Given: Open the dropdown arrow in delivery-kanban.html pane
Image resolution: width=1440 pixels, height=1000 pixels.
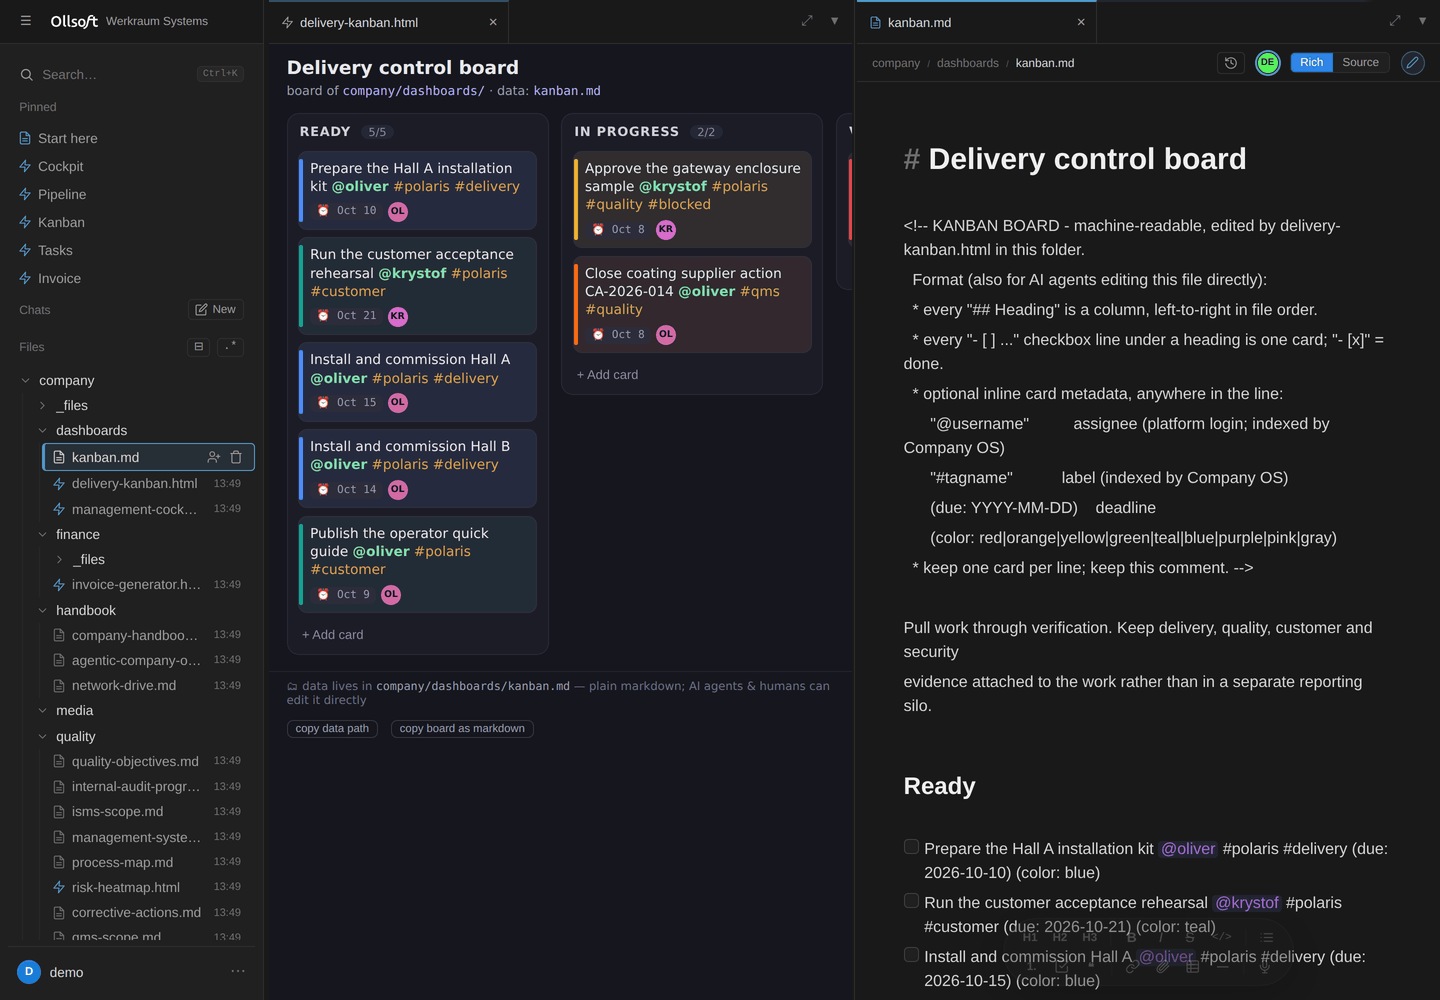Looking at the screenshot, I should [x=835, y=21].
